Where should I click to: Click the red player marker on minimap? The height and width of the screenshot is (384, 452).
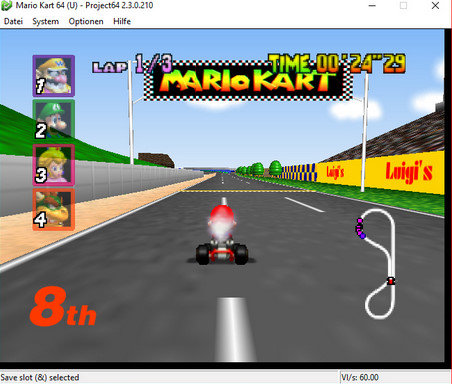[x=391, y=281]
